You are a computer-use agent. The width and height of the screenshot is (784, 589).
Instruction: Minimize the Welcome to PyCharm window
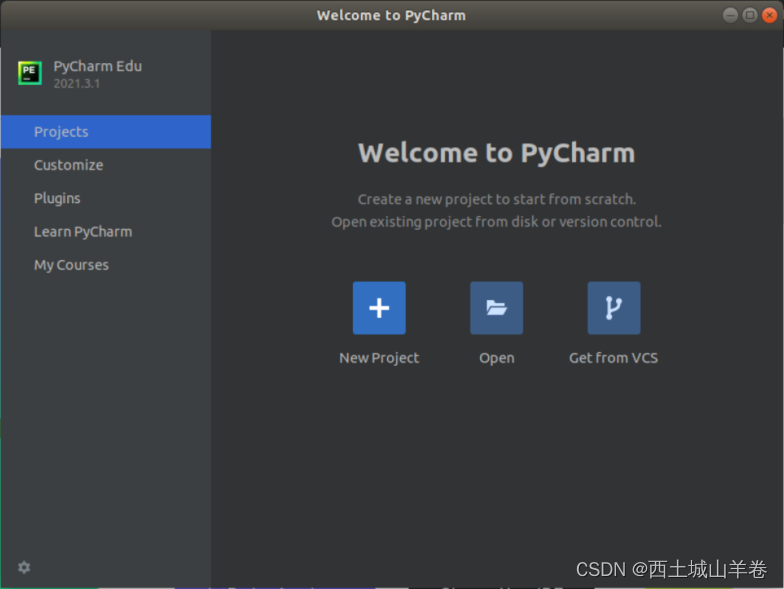730,15
